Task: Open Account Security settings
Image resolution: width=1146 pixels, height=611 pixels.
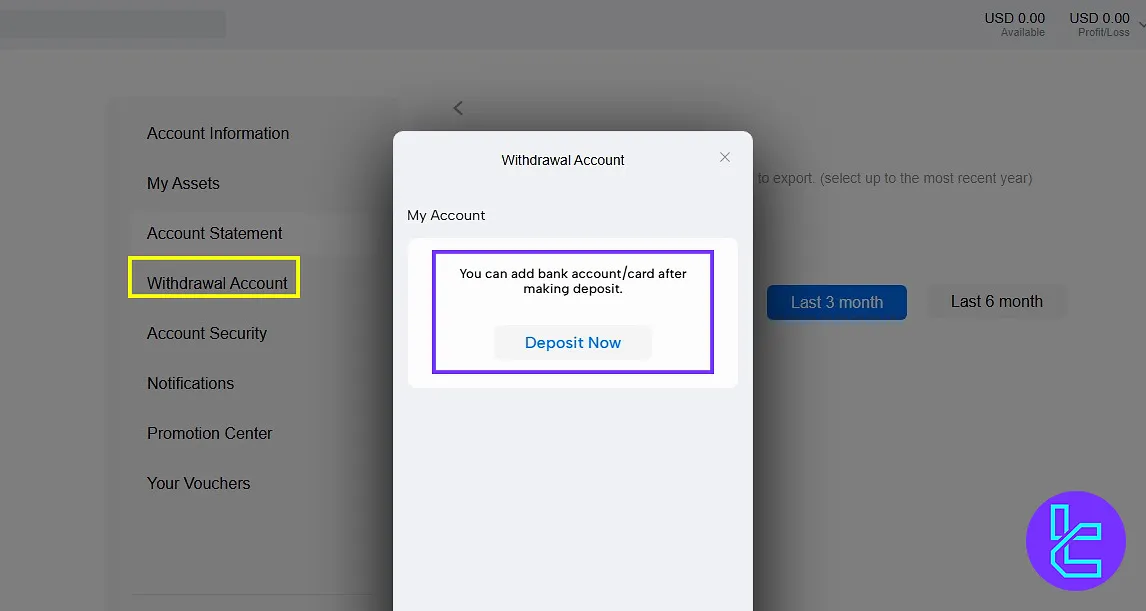Action: coord(207,333)
